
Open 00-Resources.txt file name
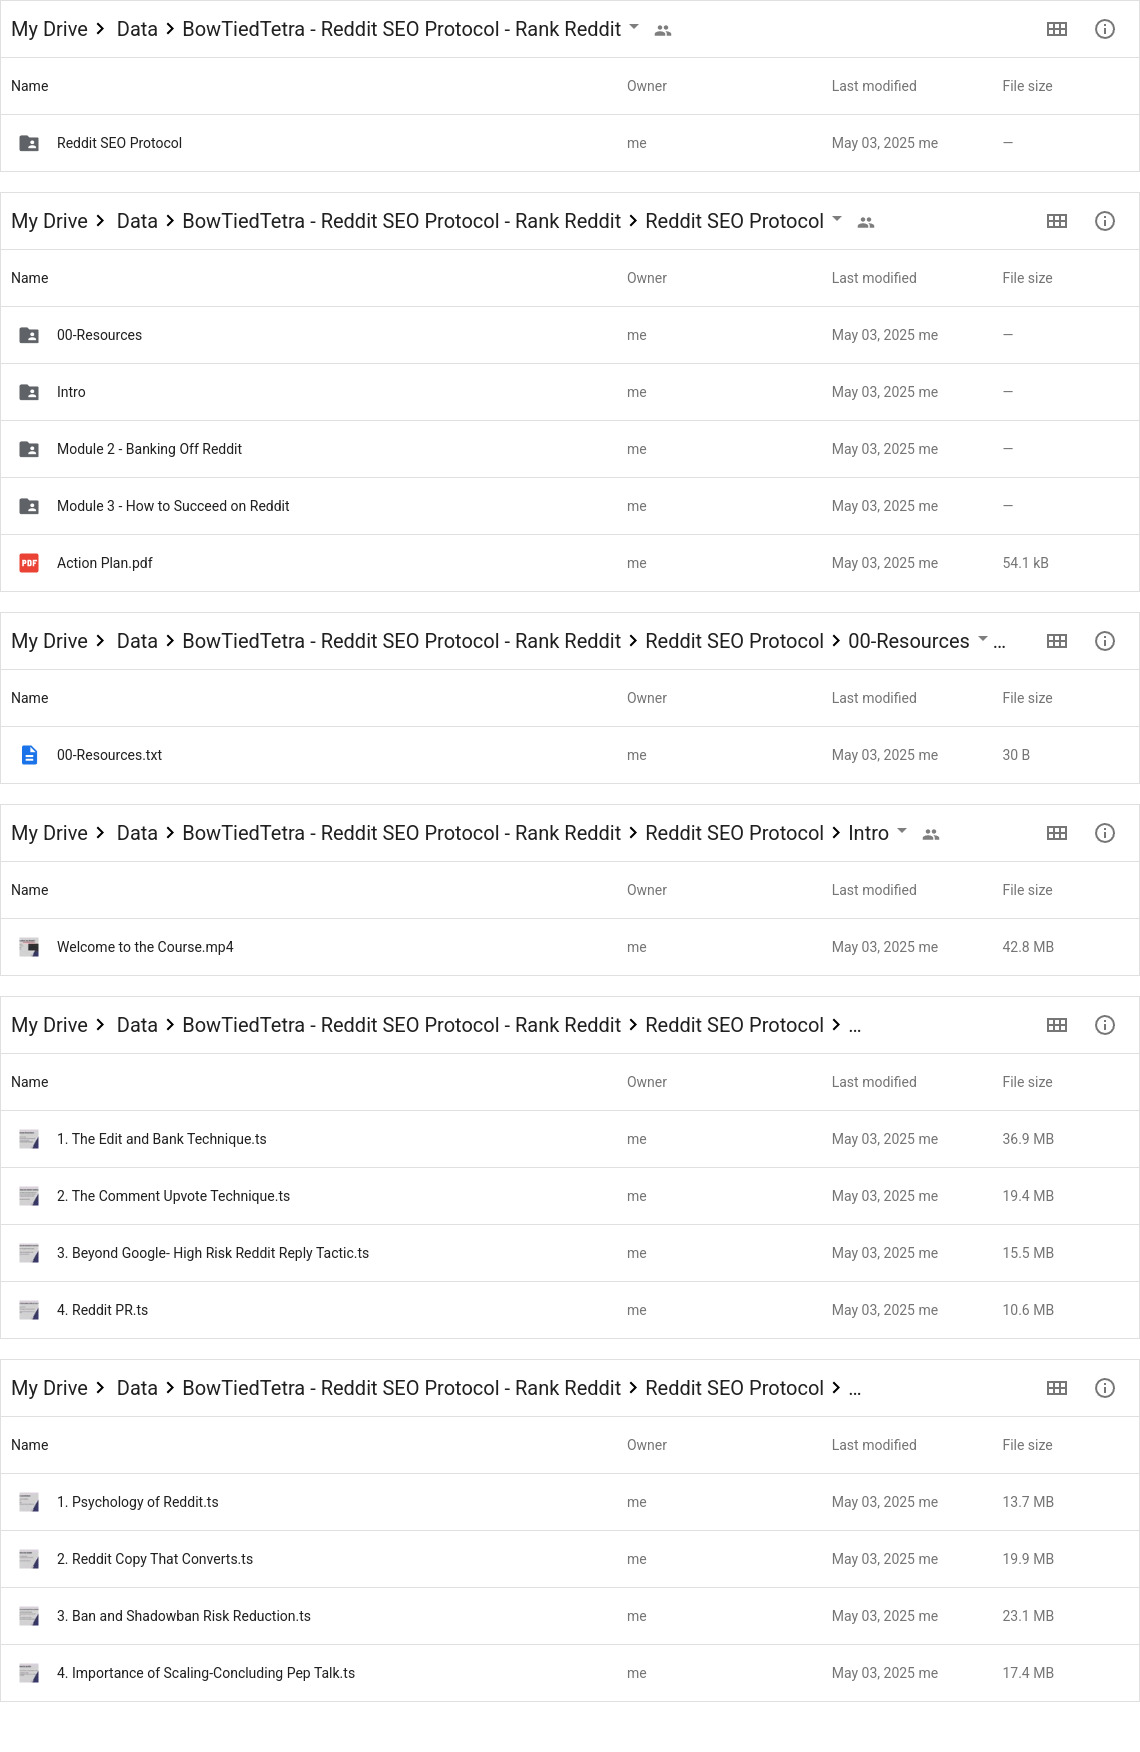[x=109, y=755]
